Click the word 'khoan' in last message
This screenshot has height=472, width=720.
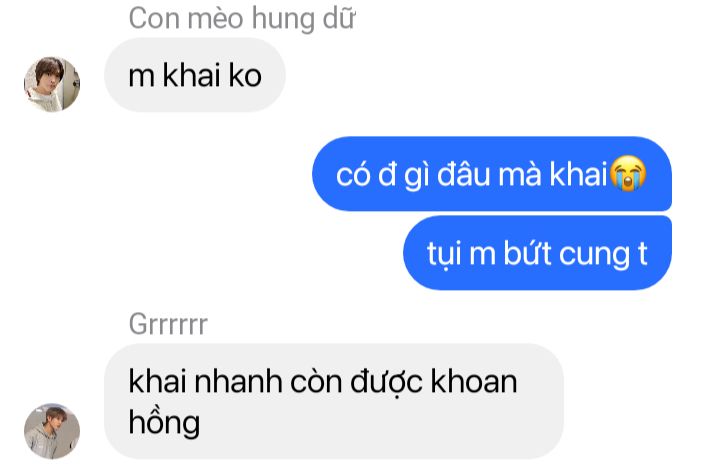[x=474, y=381]
